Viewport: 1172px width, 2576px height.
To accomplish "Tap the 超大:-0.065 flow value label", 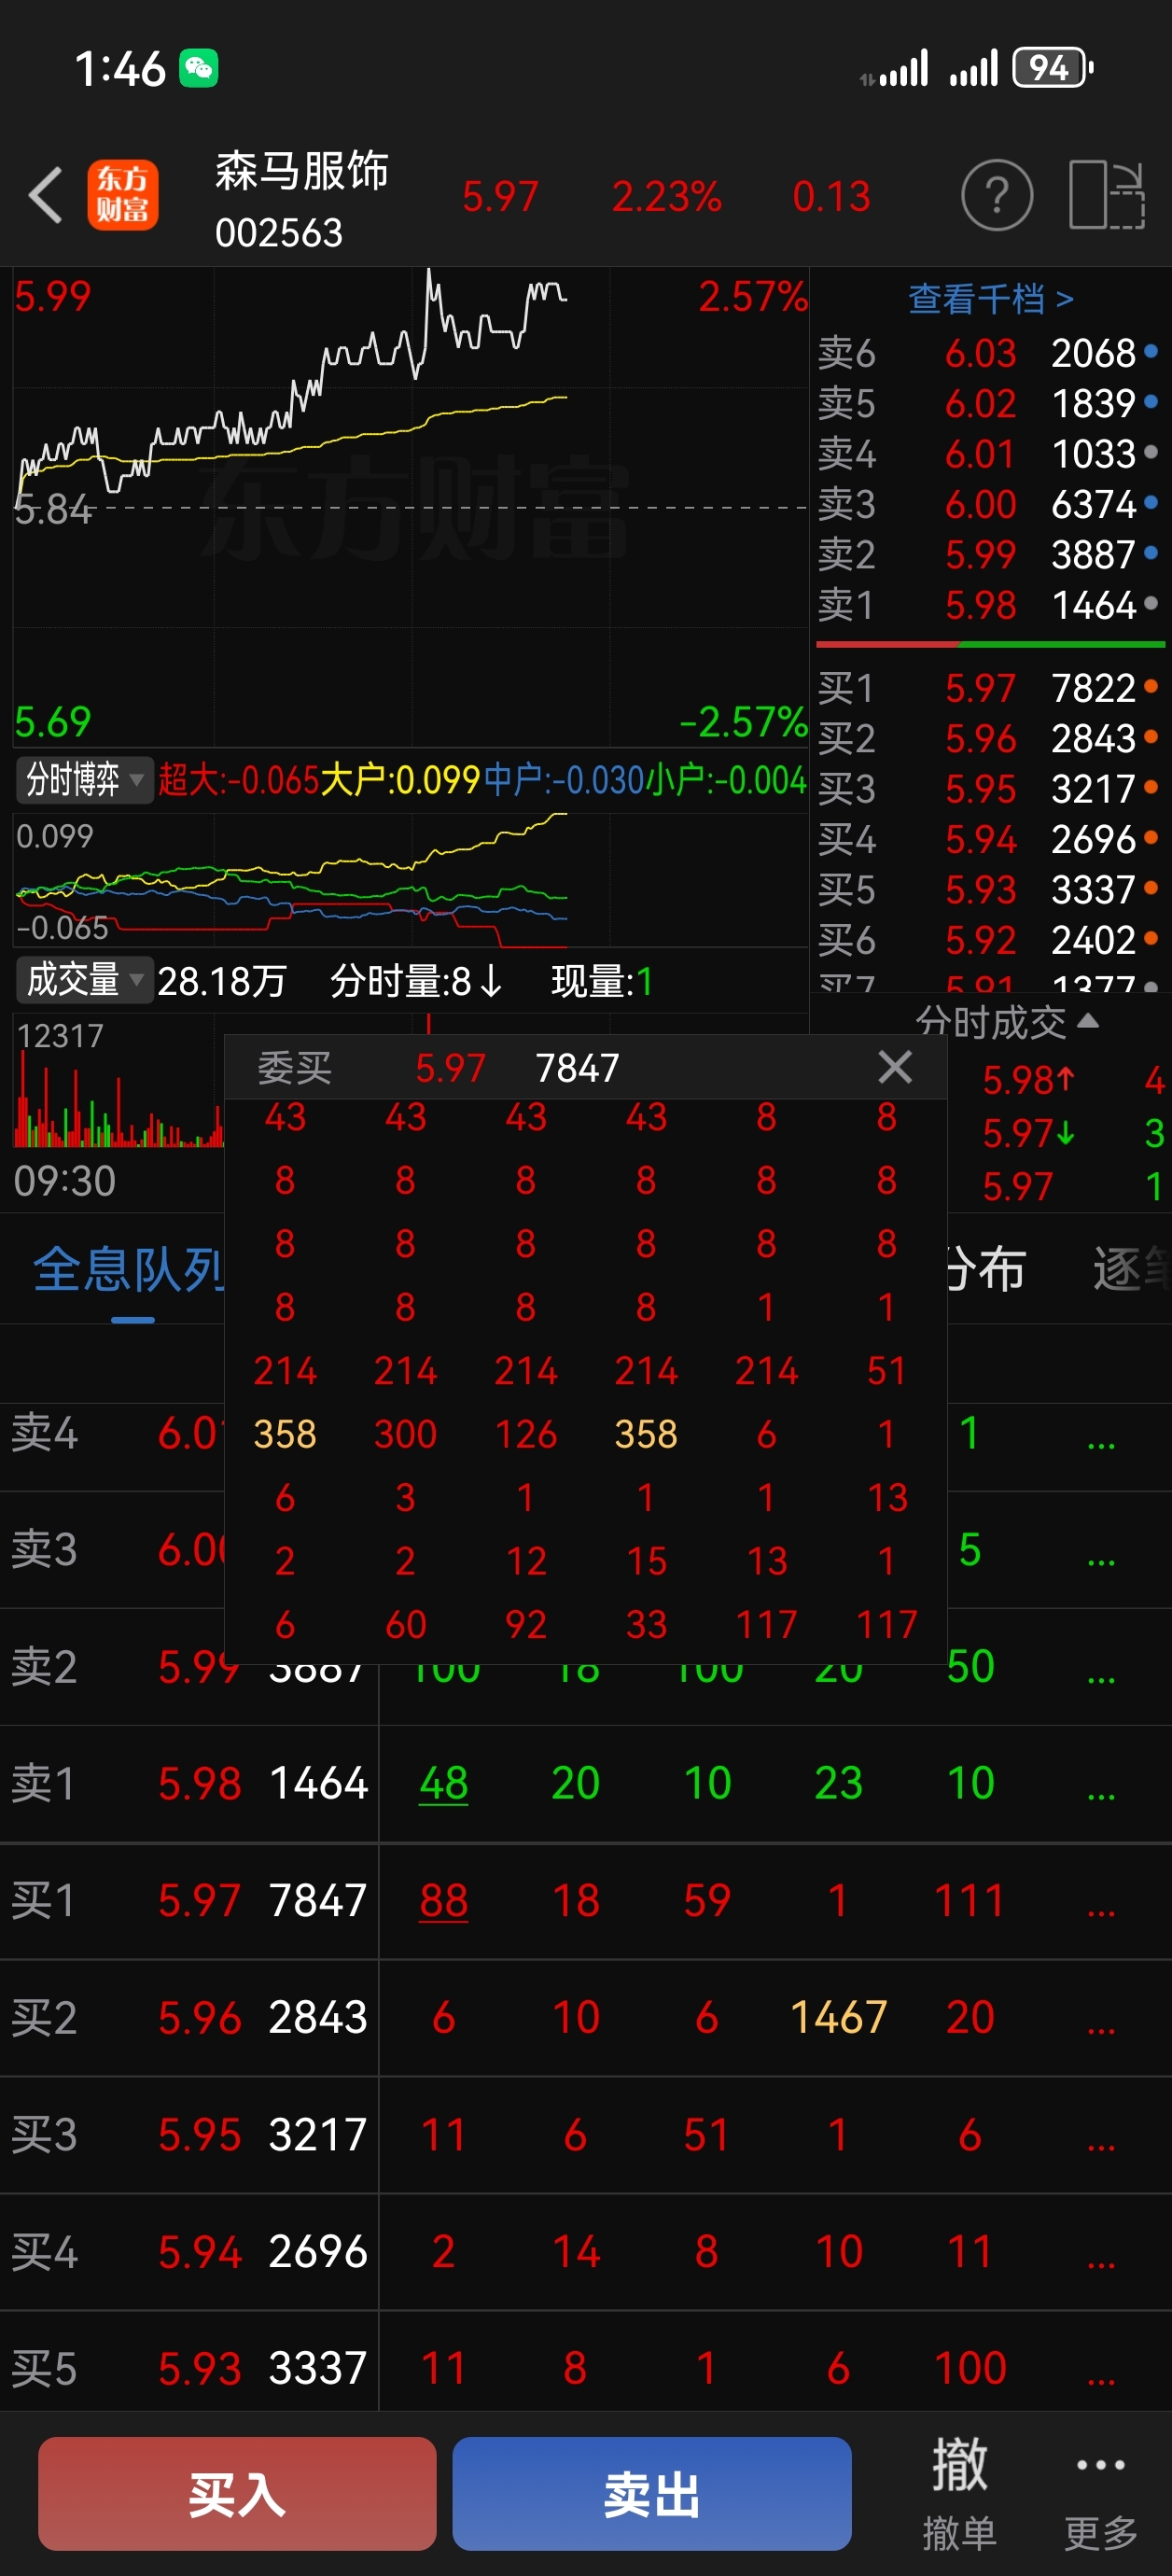I will (x=239, y=779).
